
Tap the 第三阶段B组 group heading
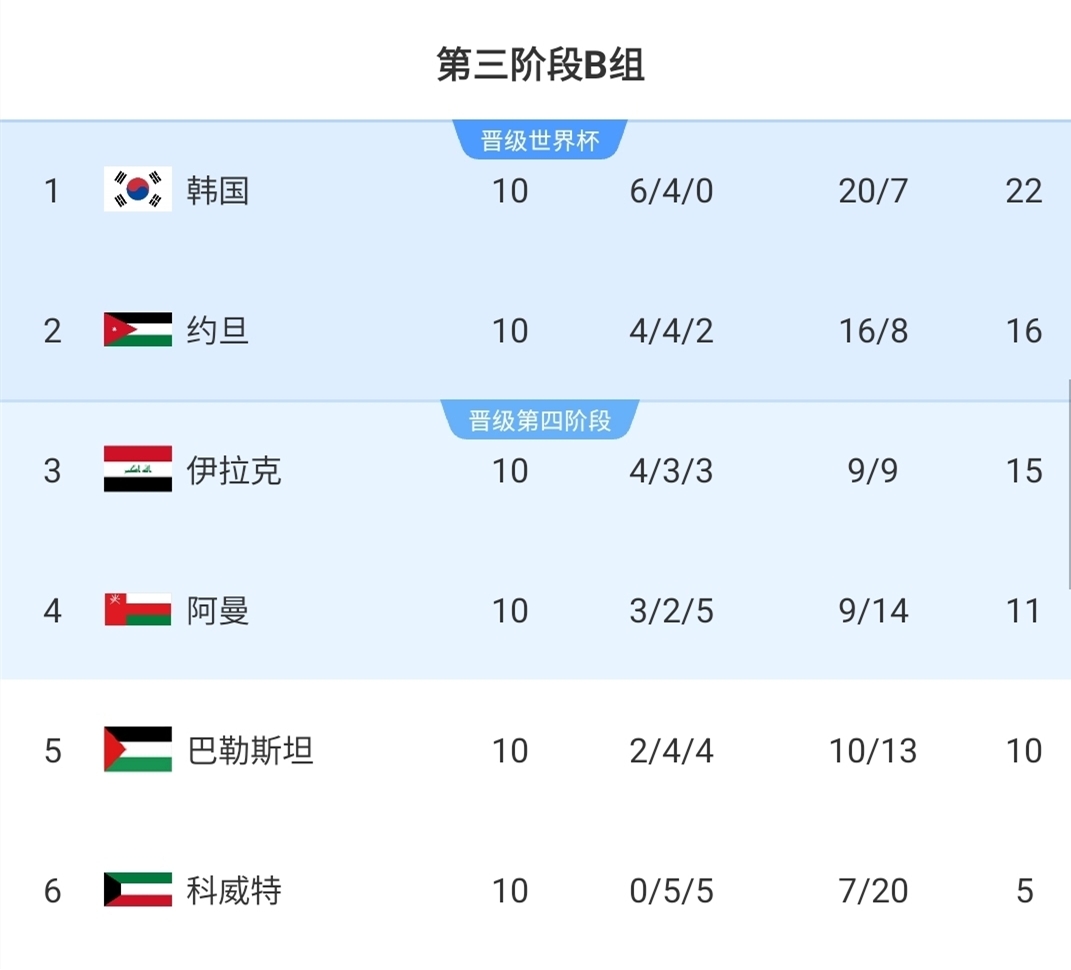coord(540,65)
